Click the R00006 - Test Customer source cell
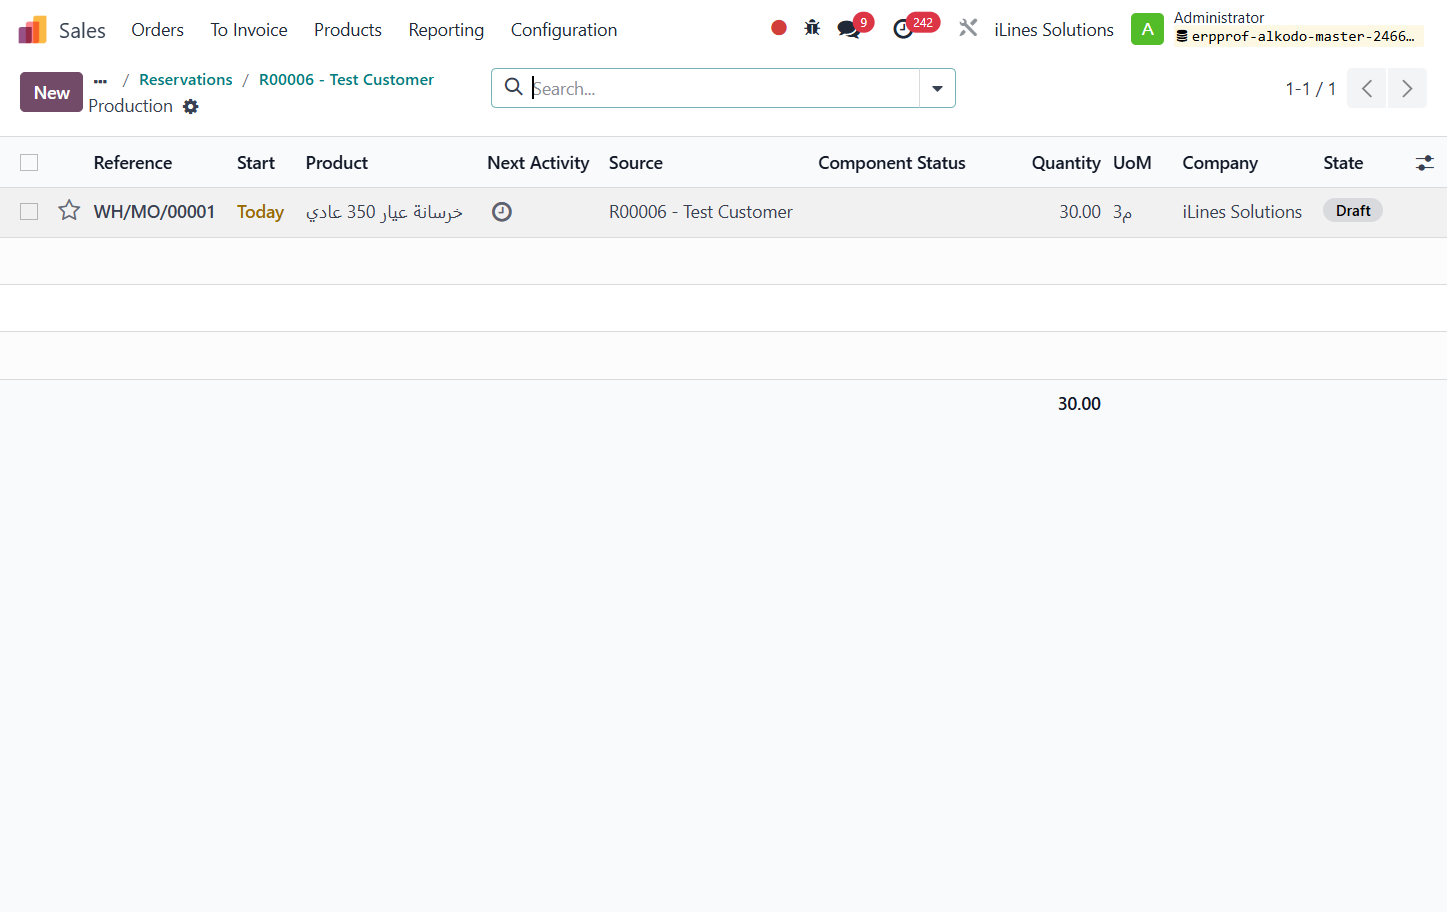 coord(701,212)
